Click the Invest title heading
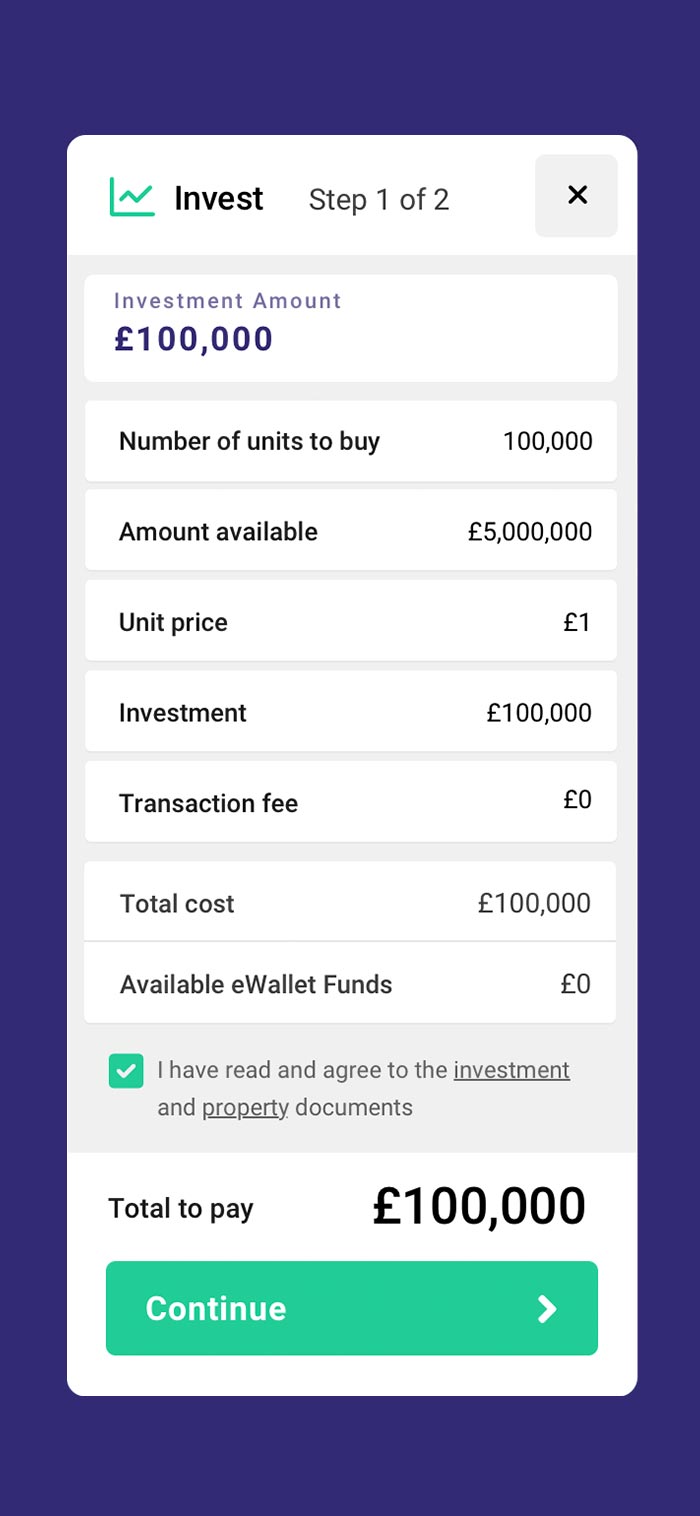Image resolution: width=700 pixels, height=1516 pixels. point(218,198)
